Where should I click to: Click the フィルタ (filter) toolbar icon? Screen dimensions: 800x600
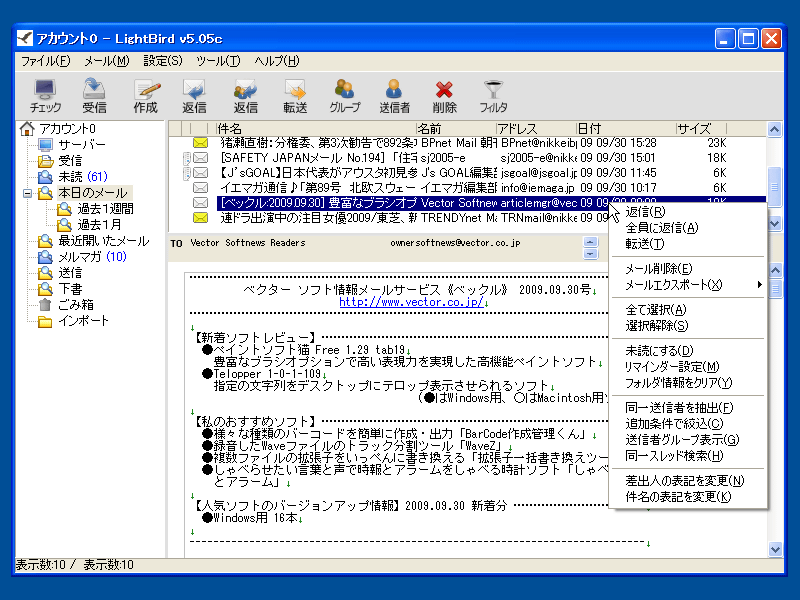point(493,96)
